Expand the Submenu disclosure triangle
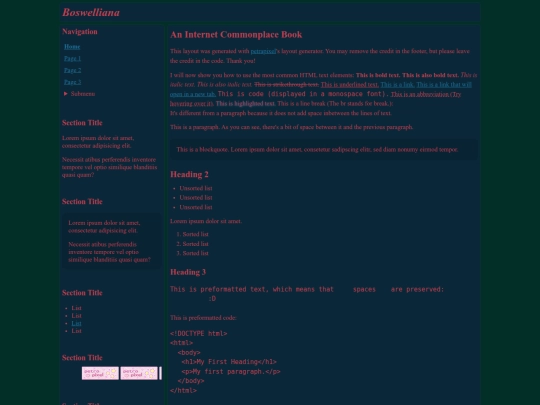This screenshot has height=405, width=540. [66, 93]
